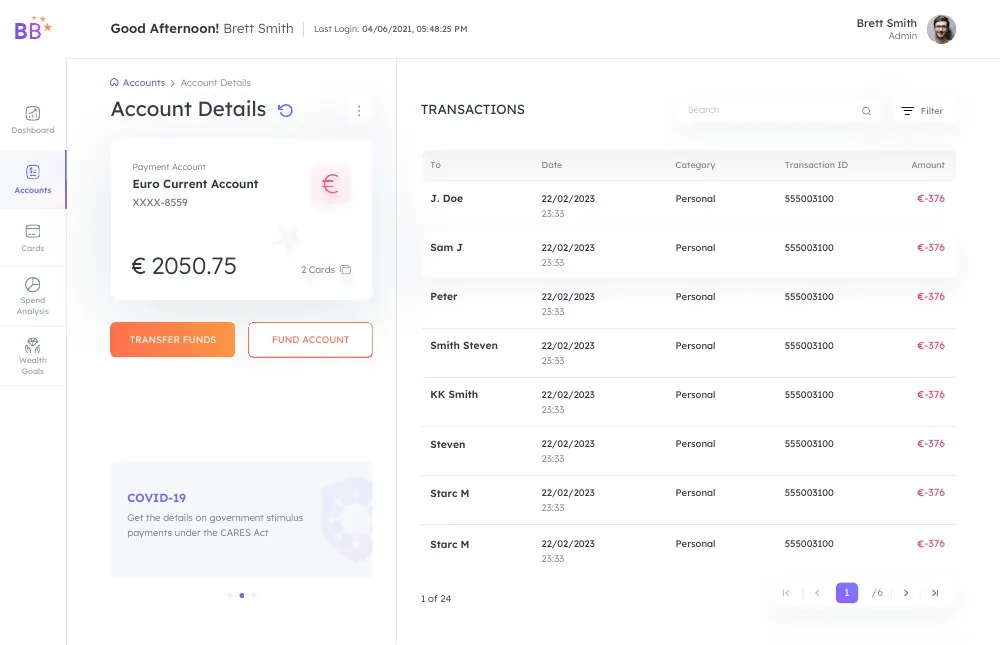This screenshot has height=645, width=1000.
Task: Open the KK Smith transaction row
Action: point(689,401)
